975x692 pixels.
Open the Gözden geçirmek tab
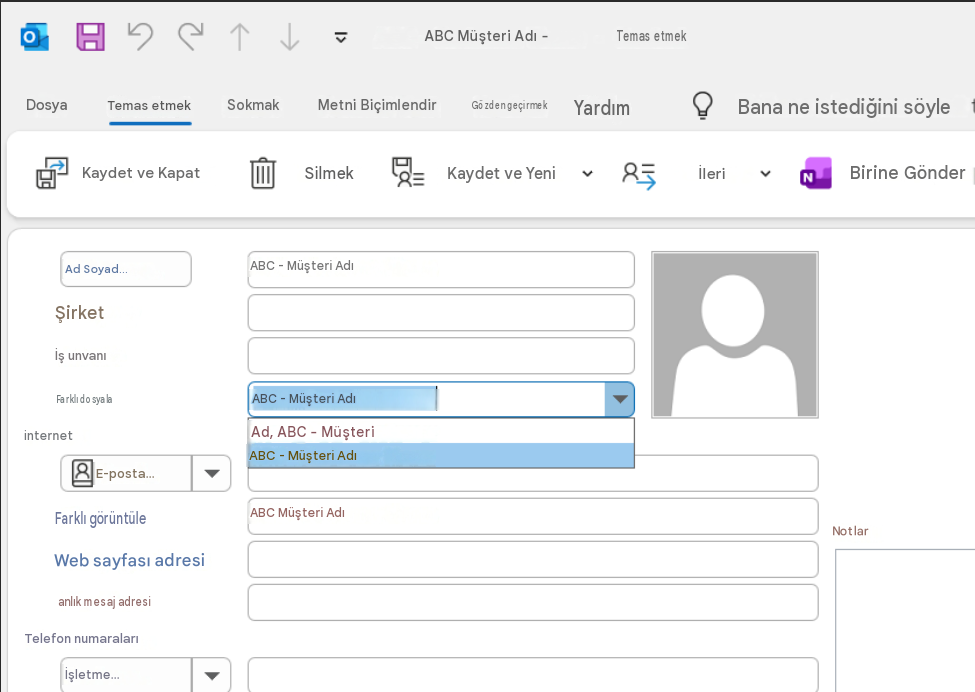pyautogui.click(x=509, y=105)
